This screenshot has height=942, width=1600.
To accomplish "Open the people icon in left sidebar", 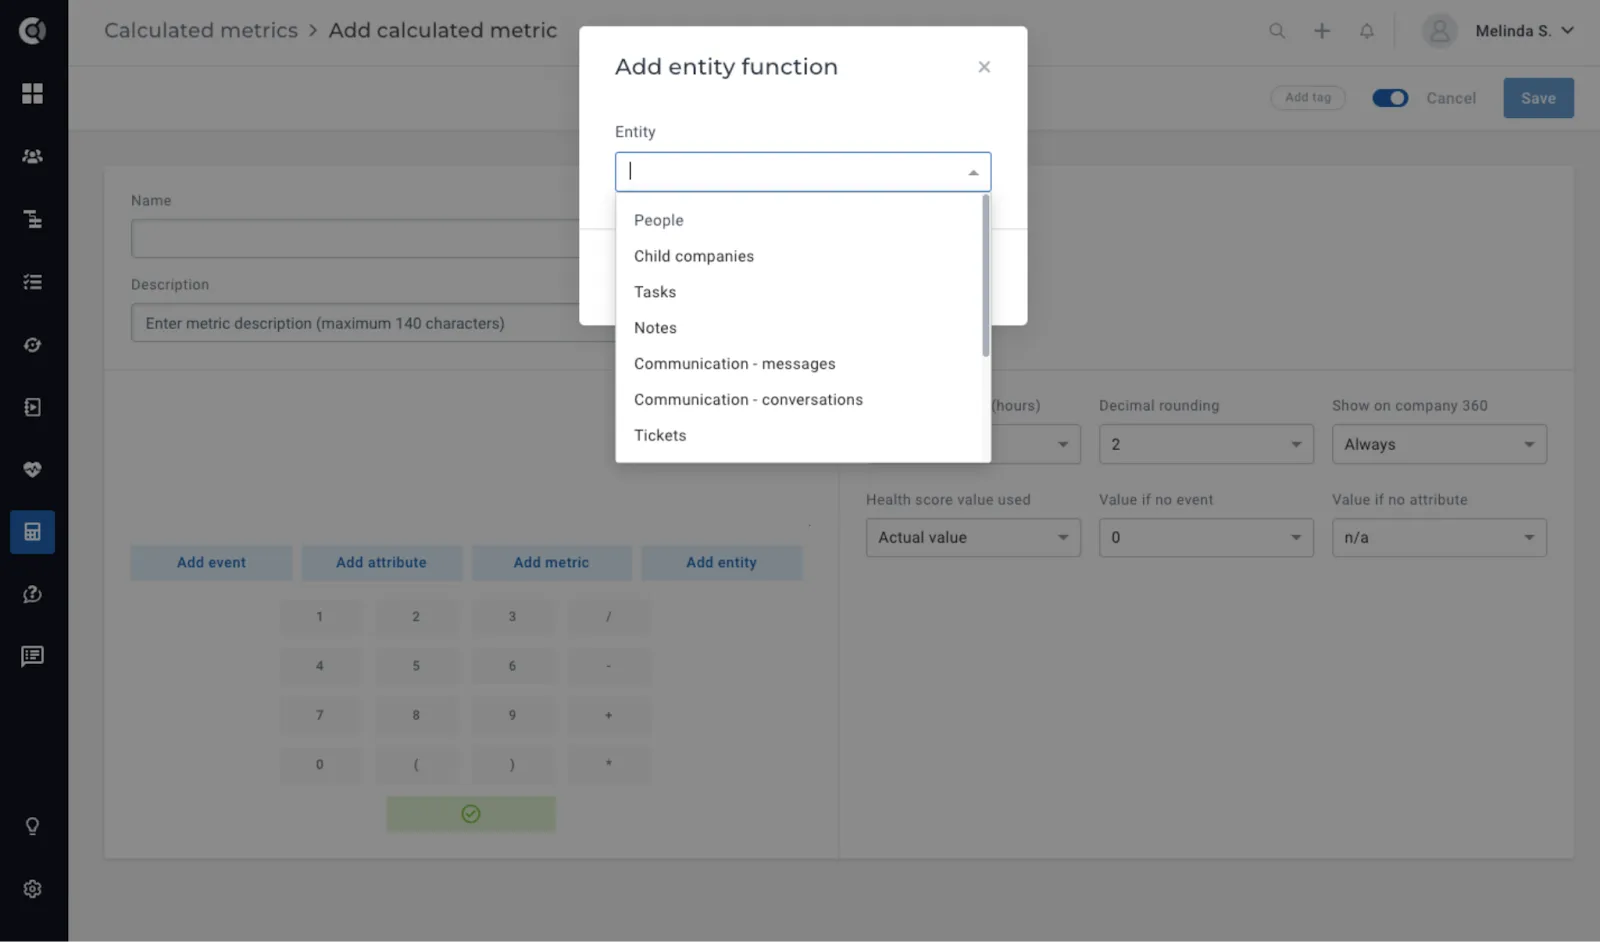I will coord(32,156).
